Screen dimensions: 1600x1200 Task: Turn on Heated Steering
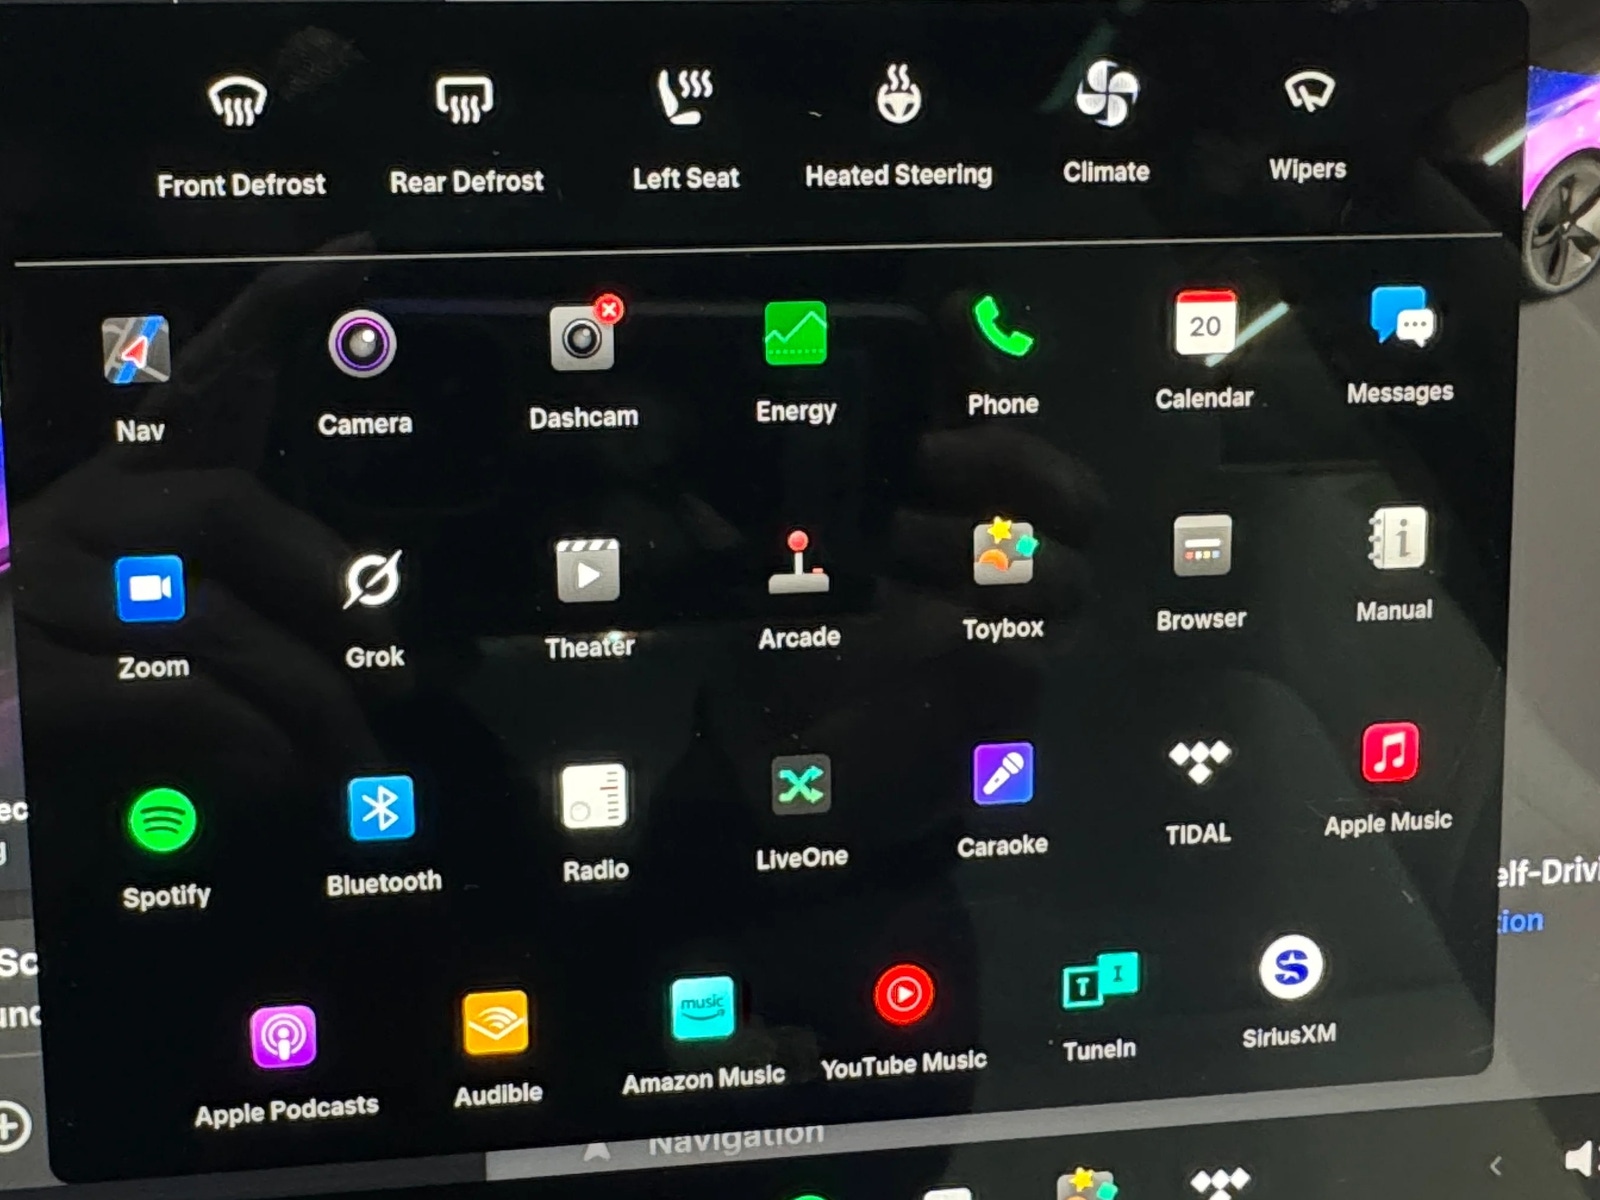899,95
